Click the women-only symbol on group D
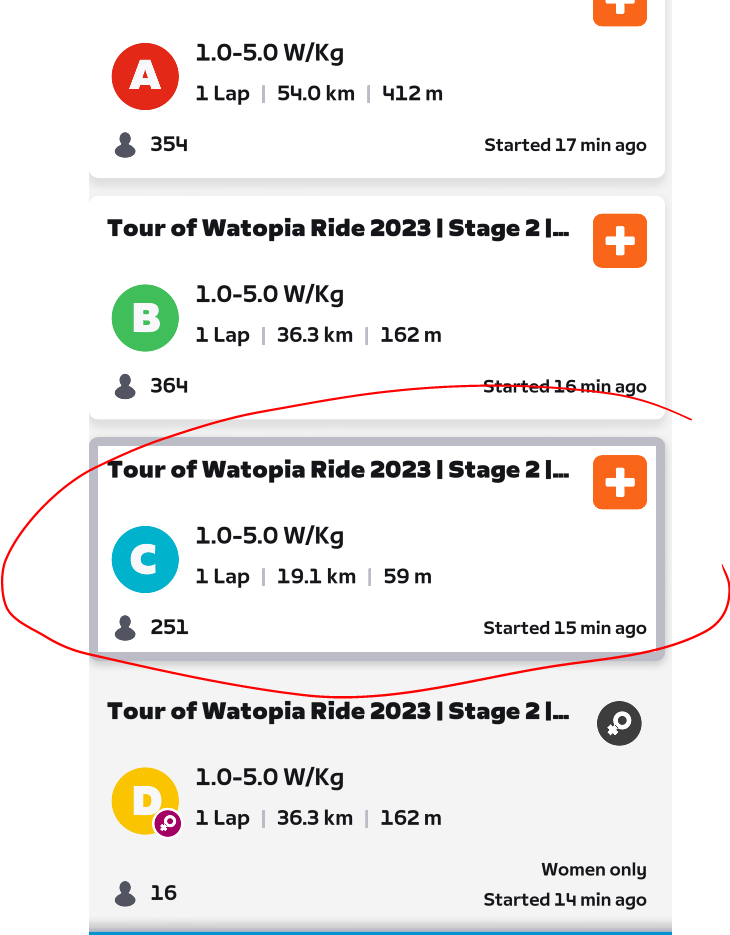 [619, 723]
